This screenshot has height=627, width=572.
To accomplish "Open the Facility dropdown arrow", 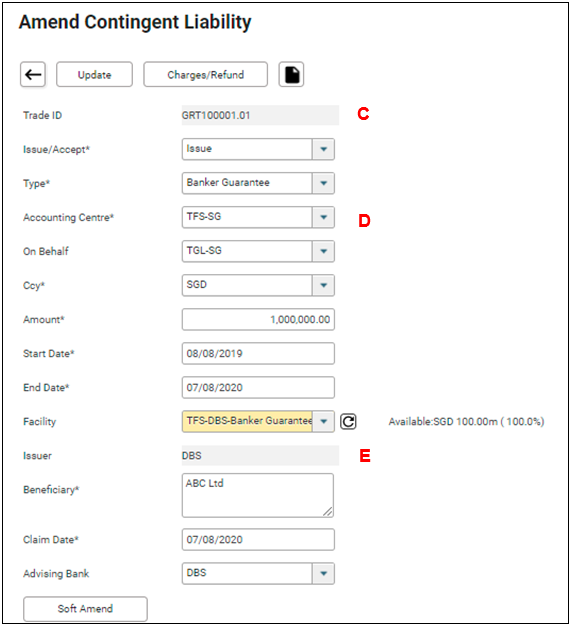I will pyautogui.click(x=323, y=421).
